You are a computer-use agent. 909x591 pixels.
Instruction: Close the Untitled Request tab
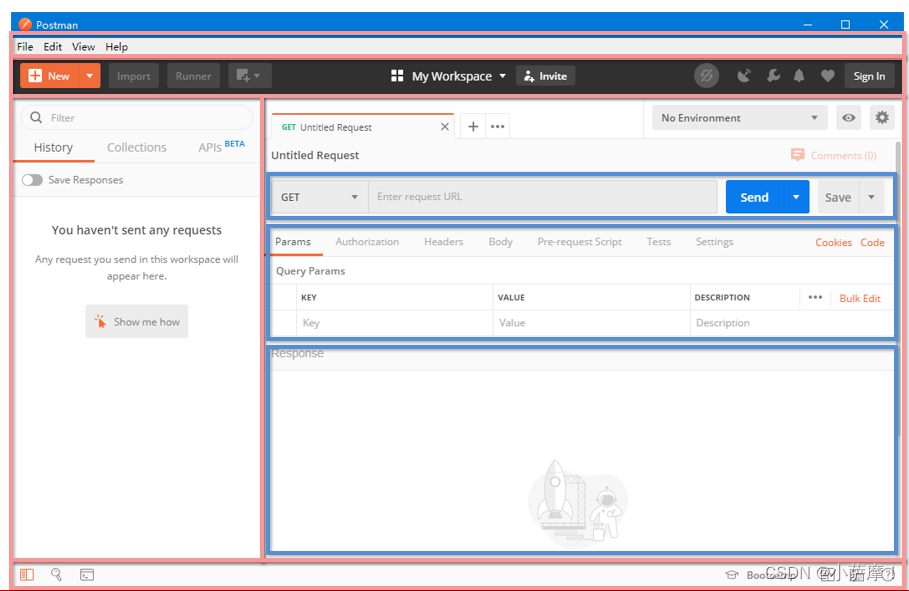coord(445,126)
